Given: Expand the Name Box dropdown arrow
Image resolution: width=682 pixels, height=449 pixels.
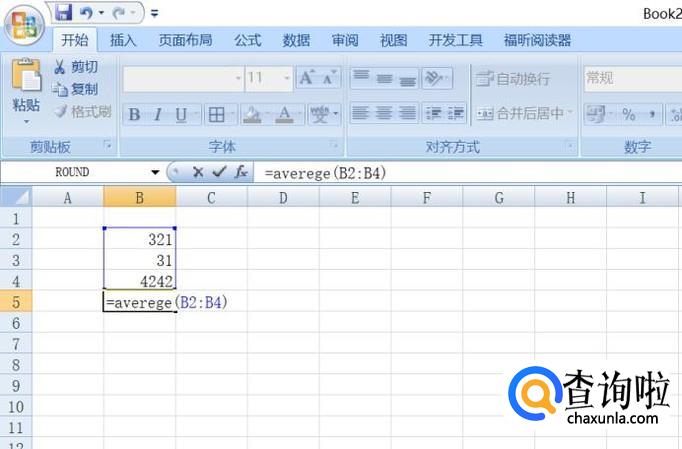Looking at the screenshot, I should (x=155, y=172).
